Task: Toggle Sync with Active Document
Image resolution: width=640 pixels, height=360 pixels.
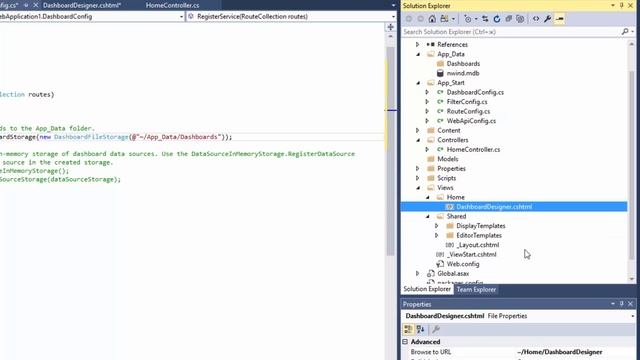Action: (x=485, y=19)
